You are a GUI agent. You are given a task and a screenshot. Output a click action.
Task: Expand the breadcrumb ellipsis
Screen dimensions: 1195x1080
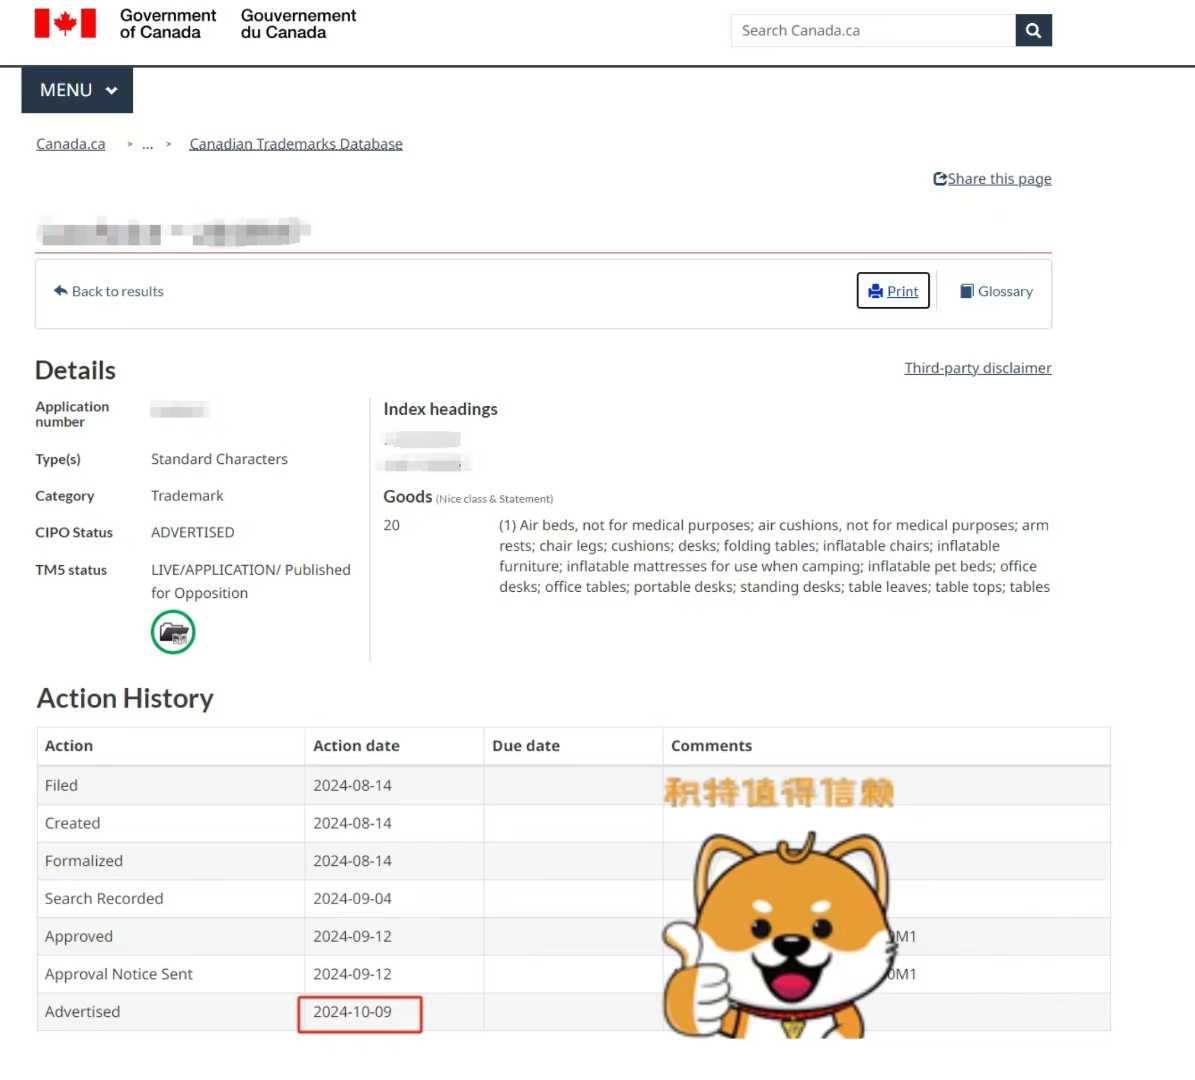pyautogui.click(x=148, y=145)
